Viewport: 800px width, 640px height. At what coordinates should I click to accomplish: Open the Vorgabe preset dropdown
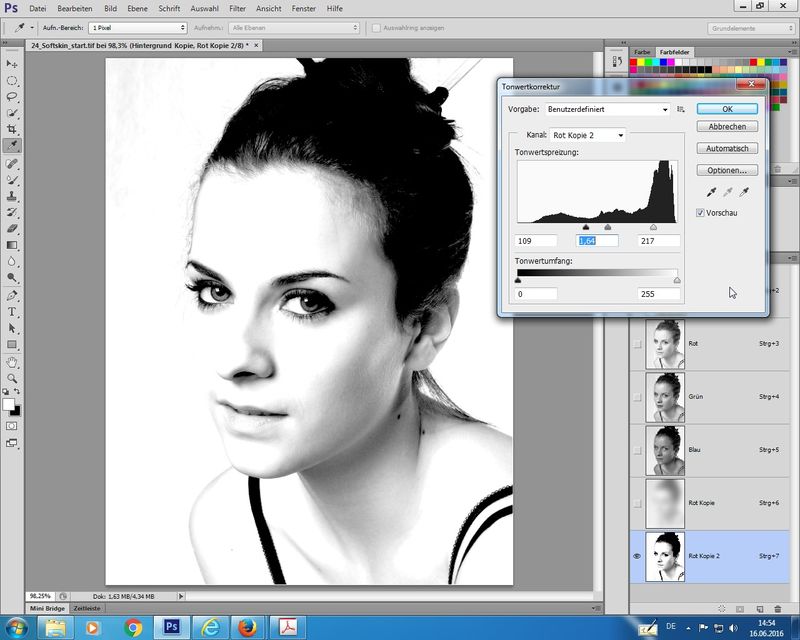coord(608,109)
